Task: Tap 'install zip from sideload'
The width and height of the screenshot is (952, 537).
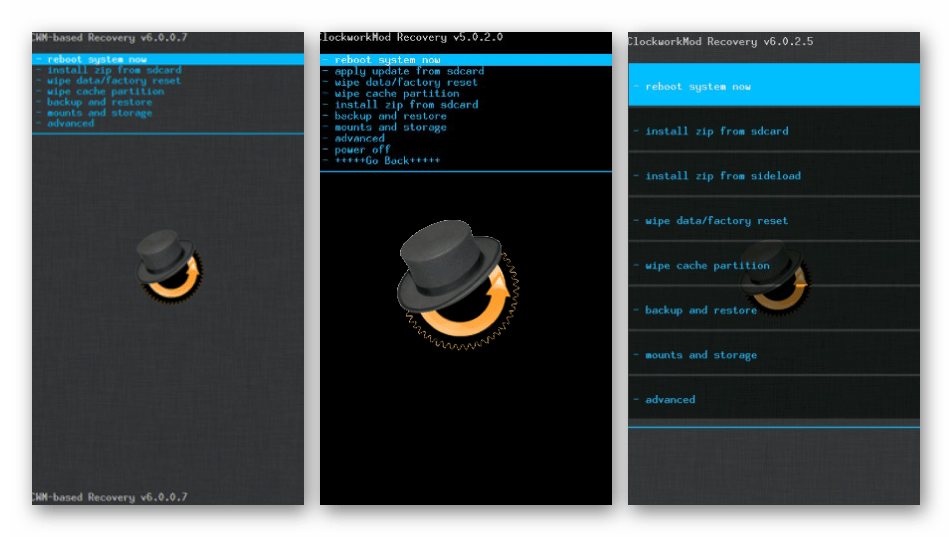Action: [774, 176]
